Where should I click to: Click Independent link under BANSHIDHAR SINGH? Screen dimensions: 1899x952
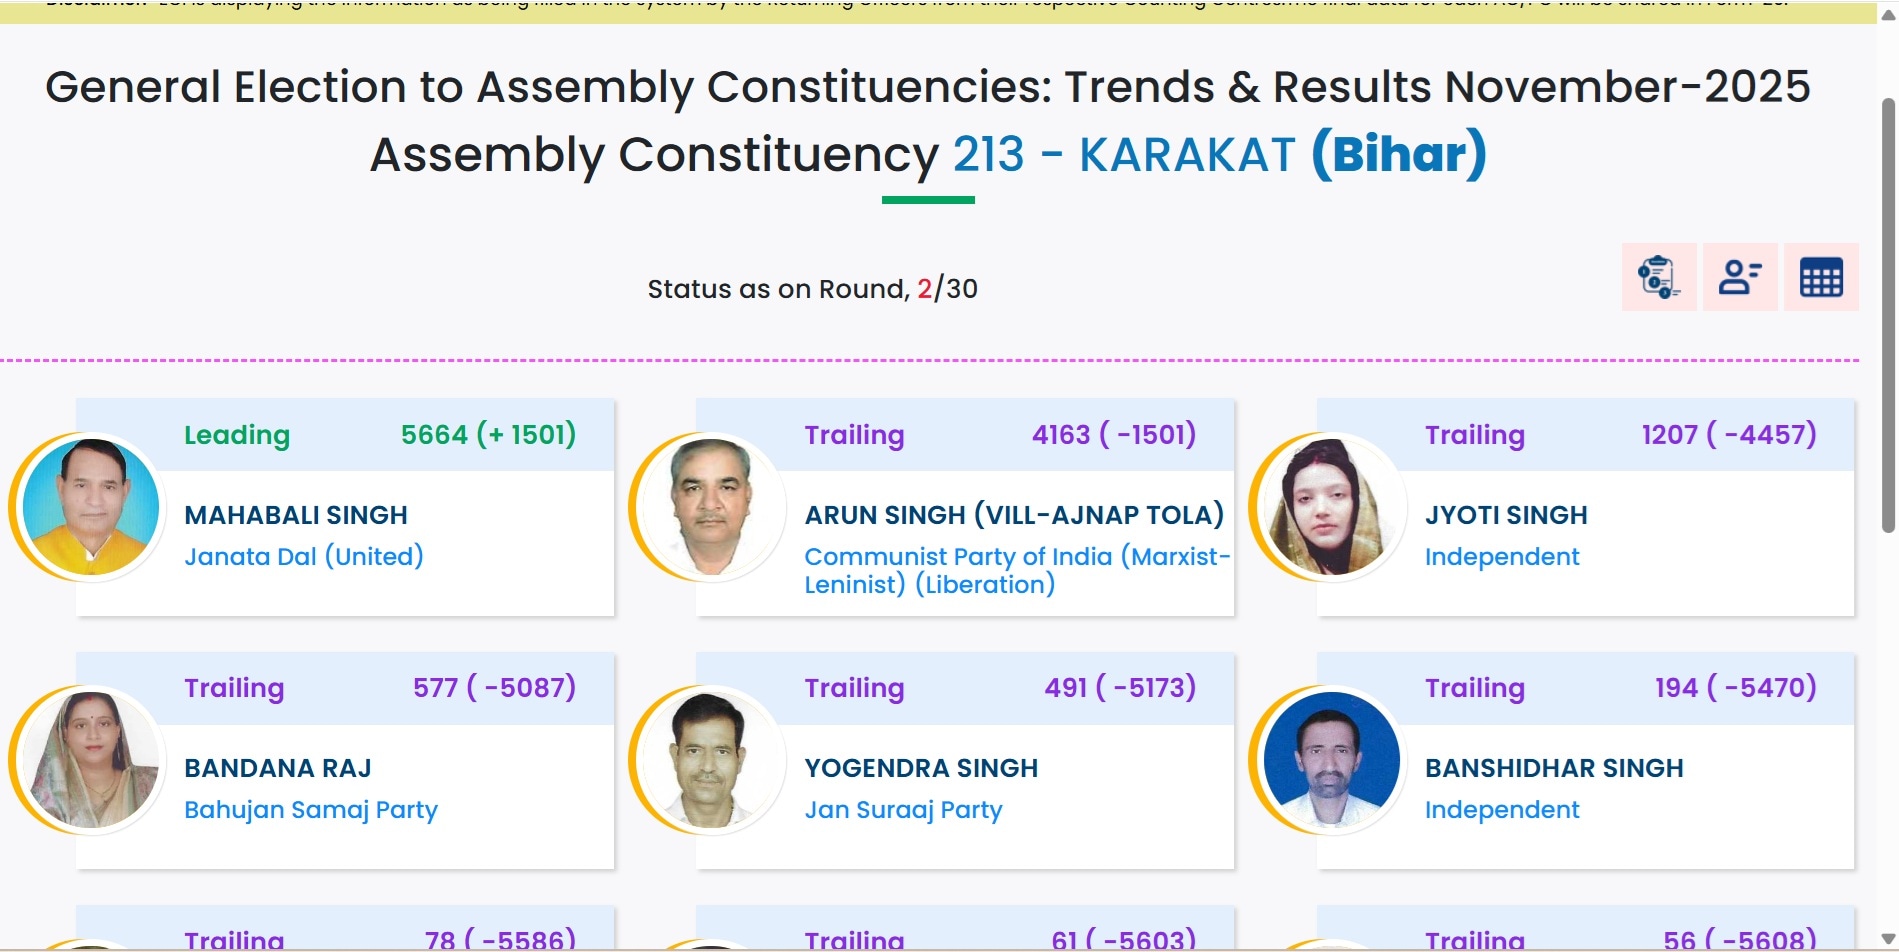click(x=1501, y=809)
